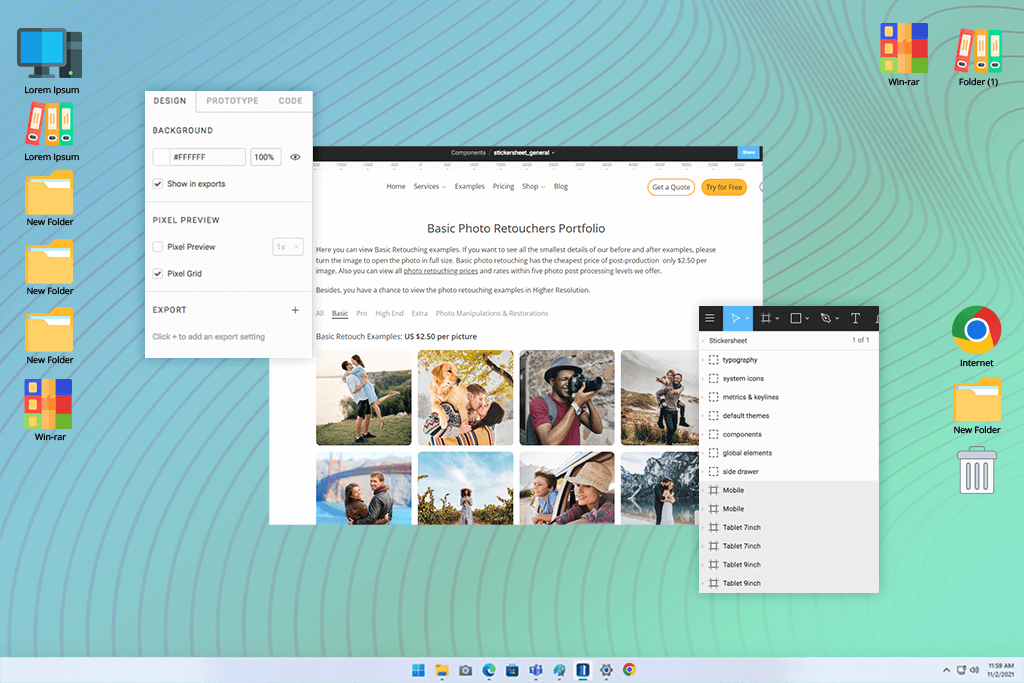Viewport: 1024px width, 683px height.
Task: Open Microsoft Teams from the taskbar
Action: [x=536, y=670]
